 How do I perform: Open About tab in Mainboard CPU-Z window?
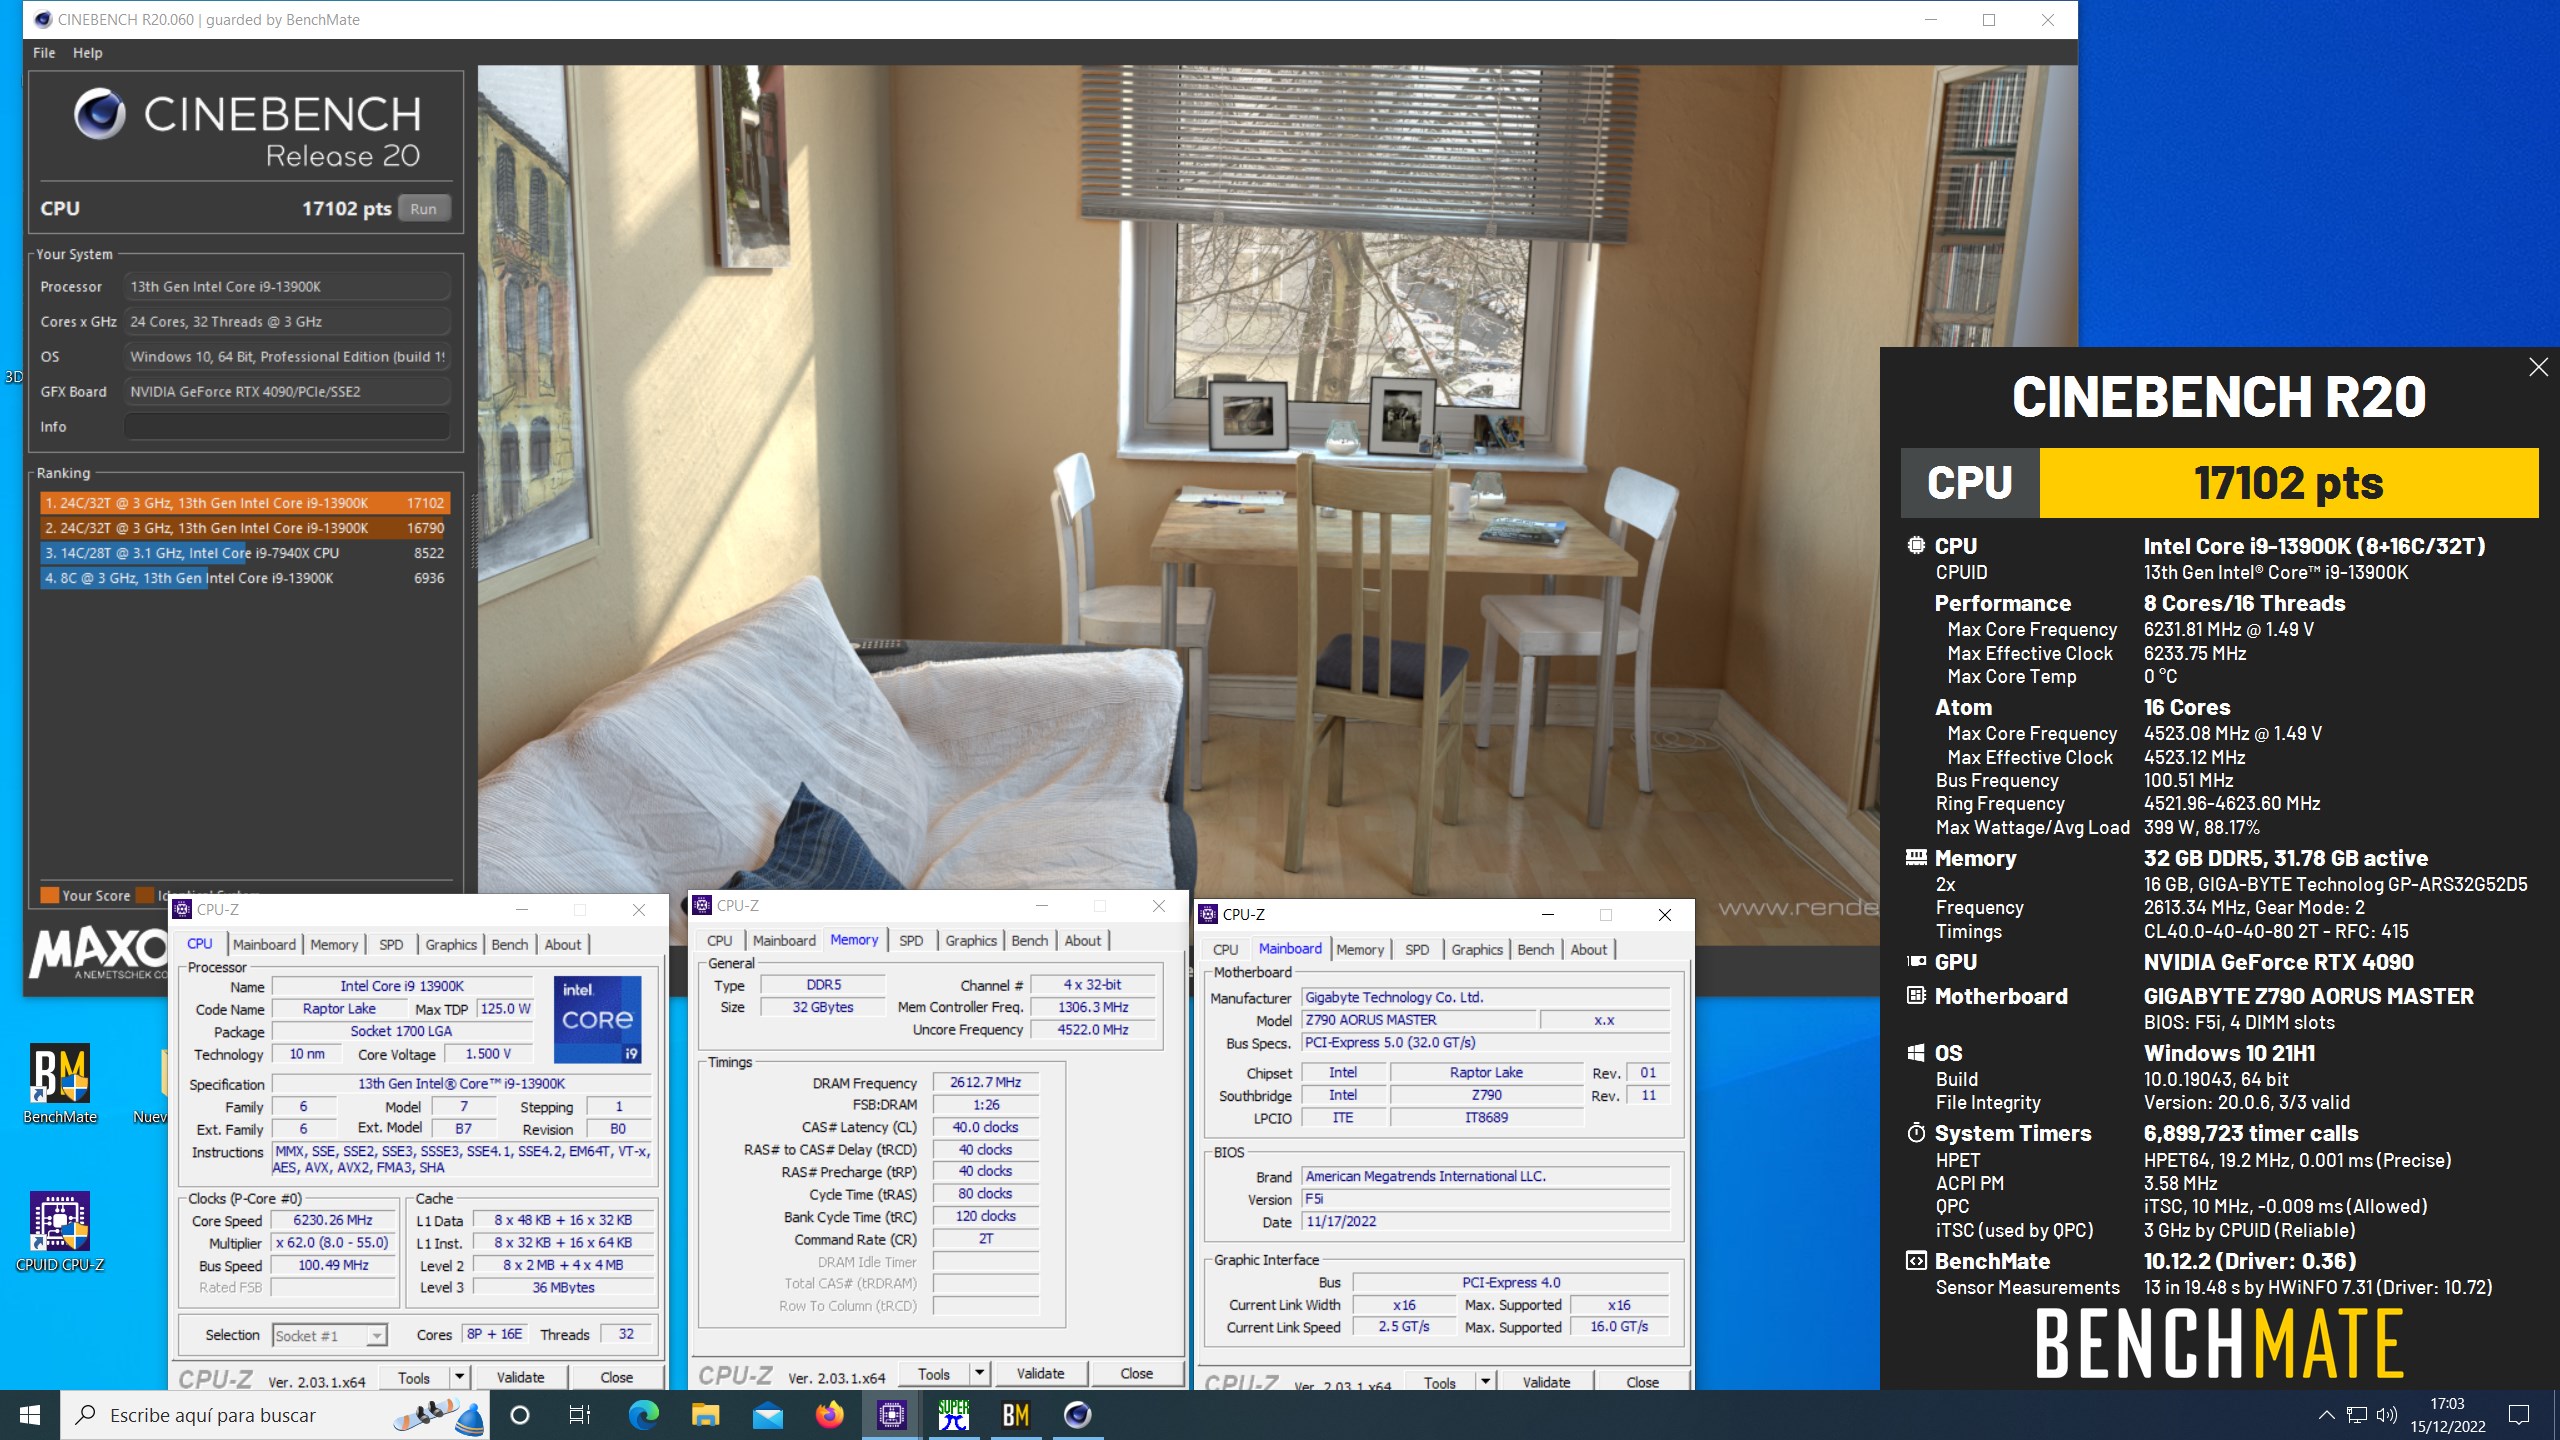click(1588, 949)
